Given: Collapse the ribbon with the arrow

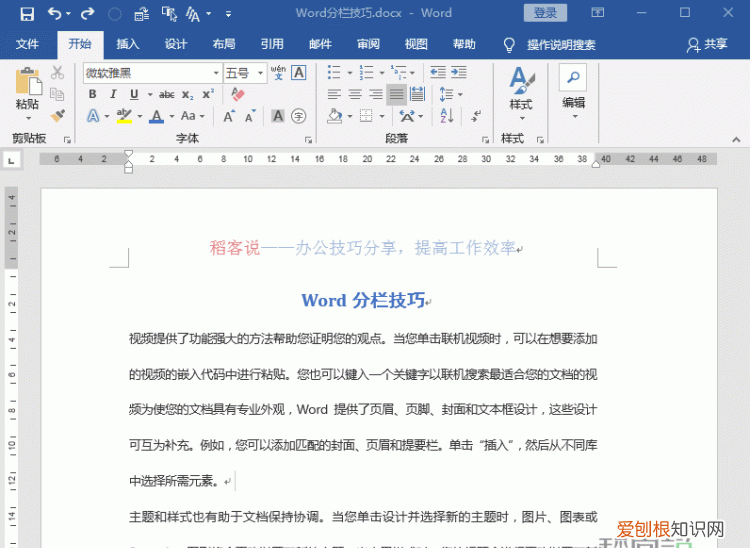Looking at the screenshot, I should (736, 140).
